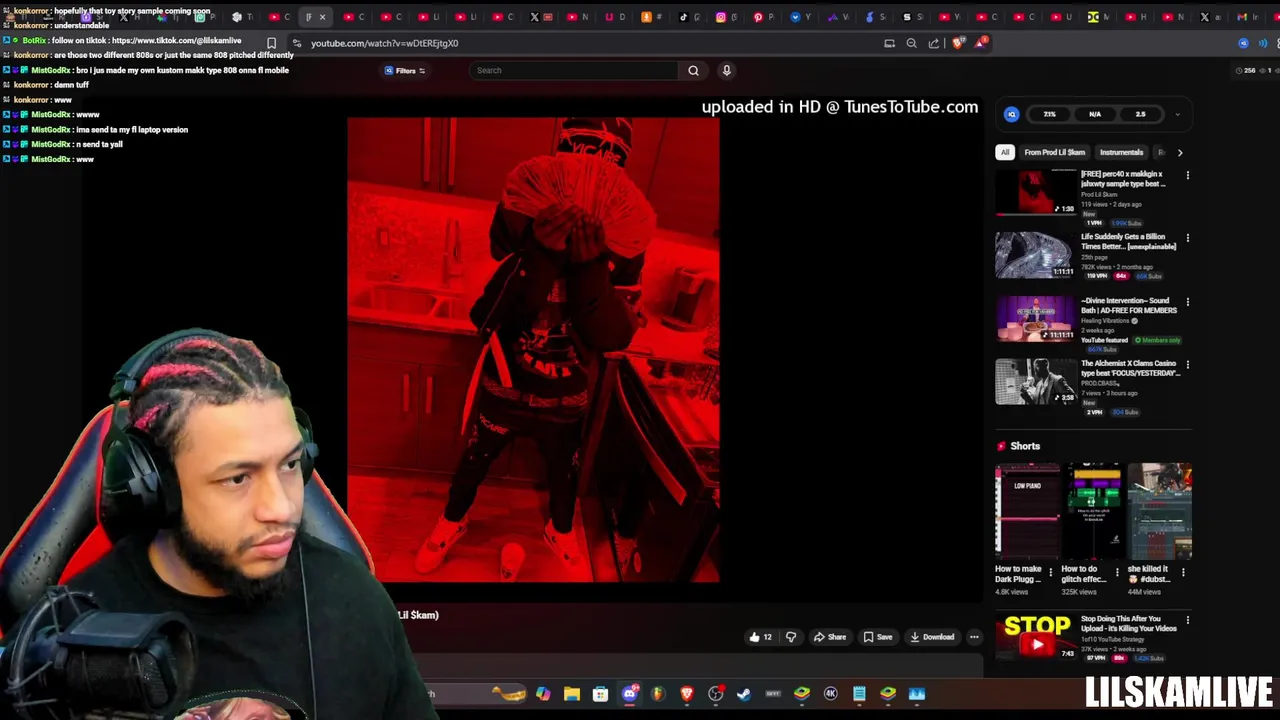The width and height of the screenshot is (1280, 720).
Task: Click the 2.5 stat pill
Action: pos(1140,114)
